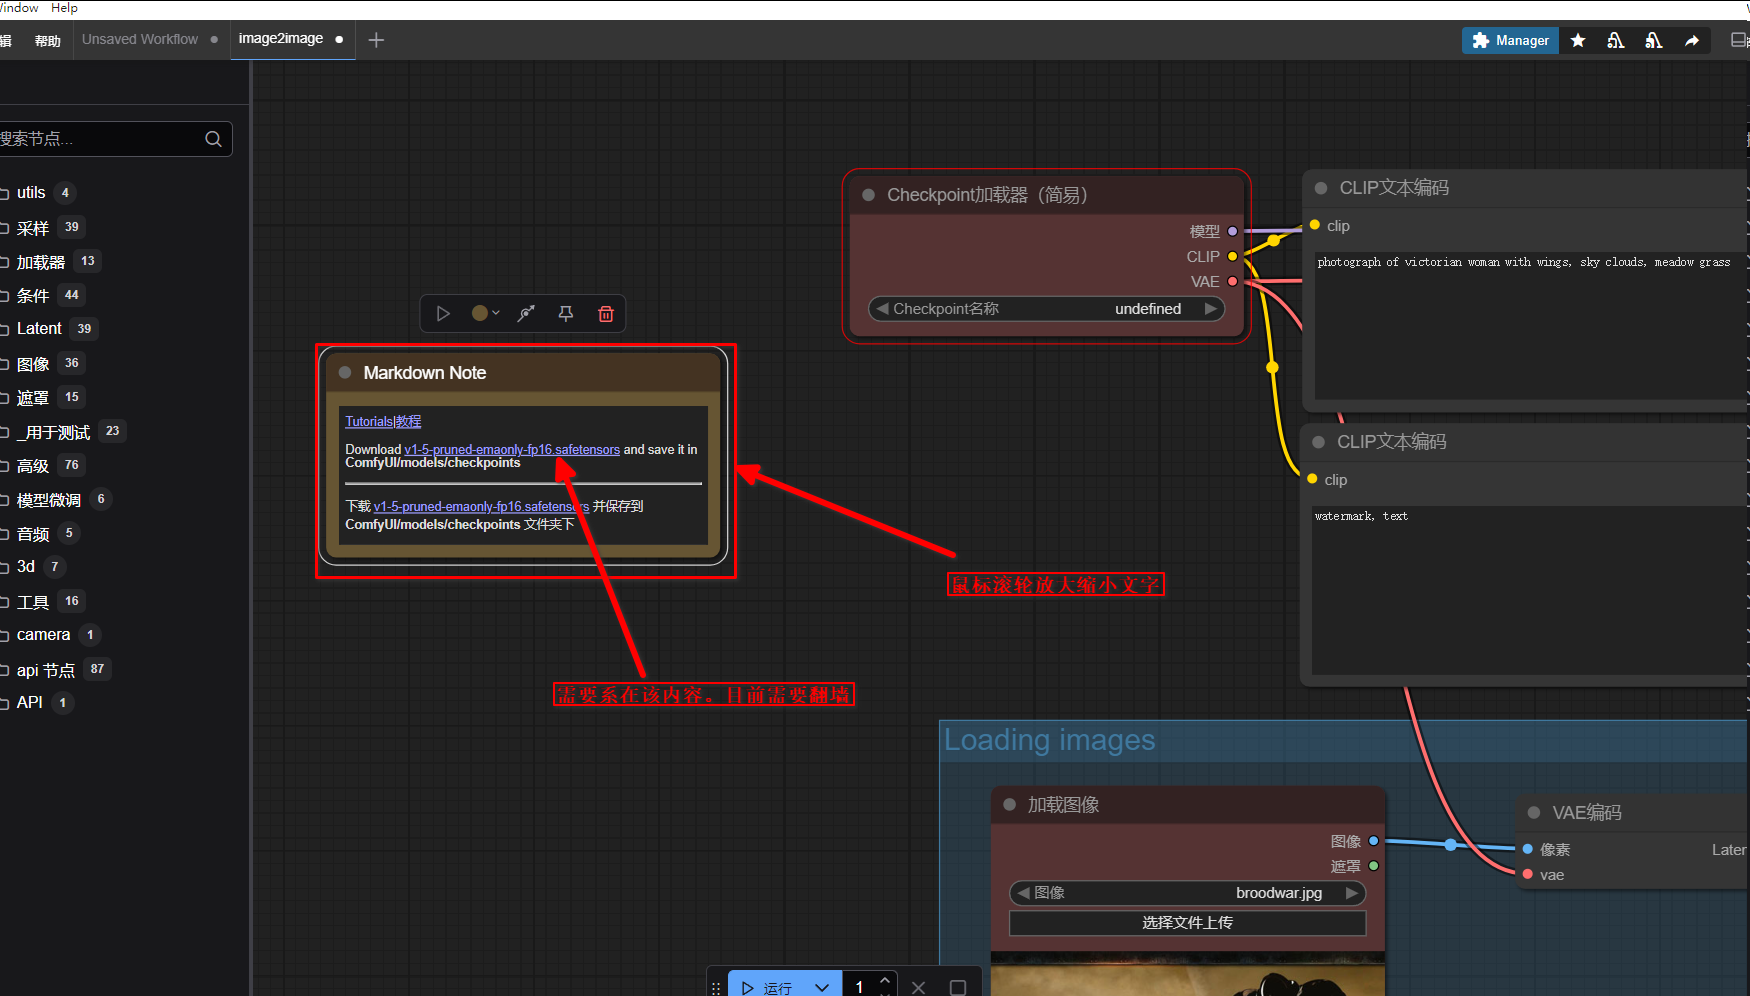Viewport: 1750px width, 996px height.
Task: Open the Help menu
Action: 64,8
